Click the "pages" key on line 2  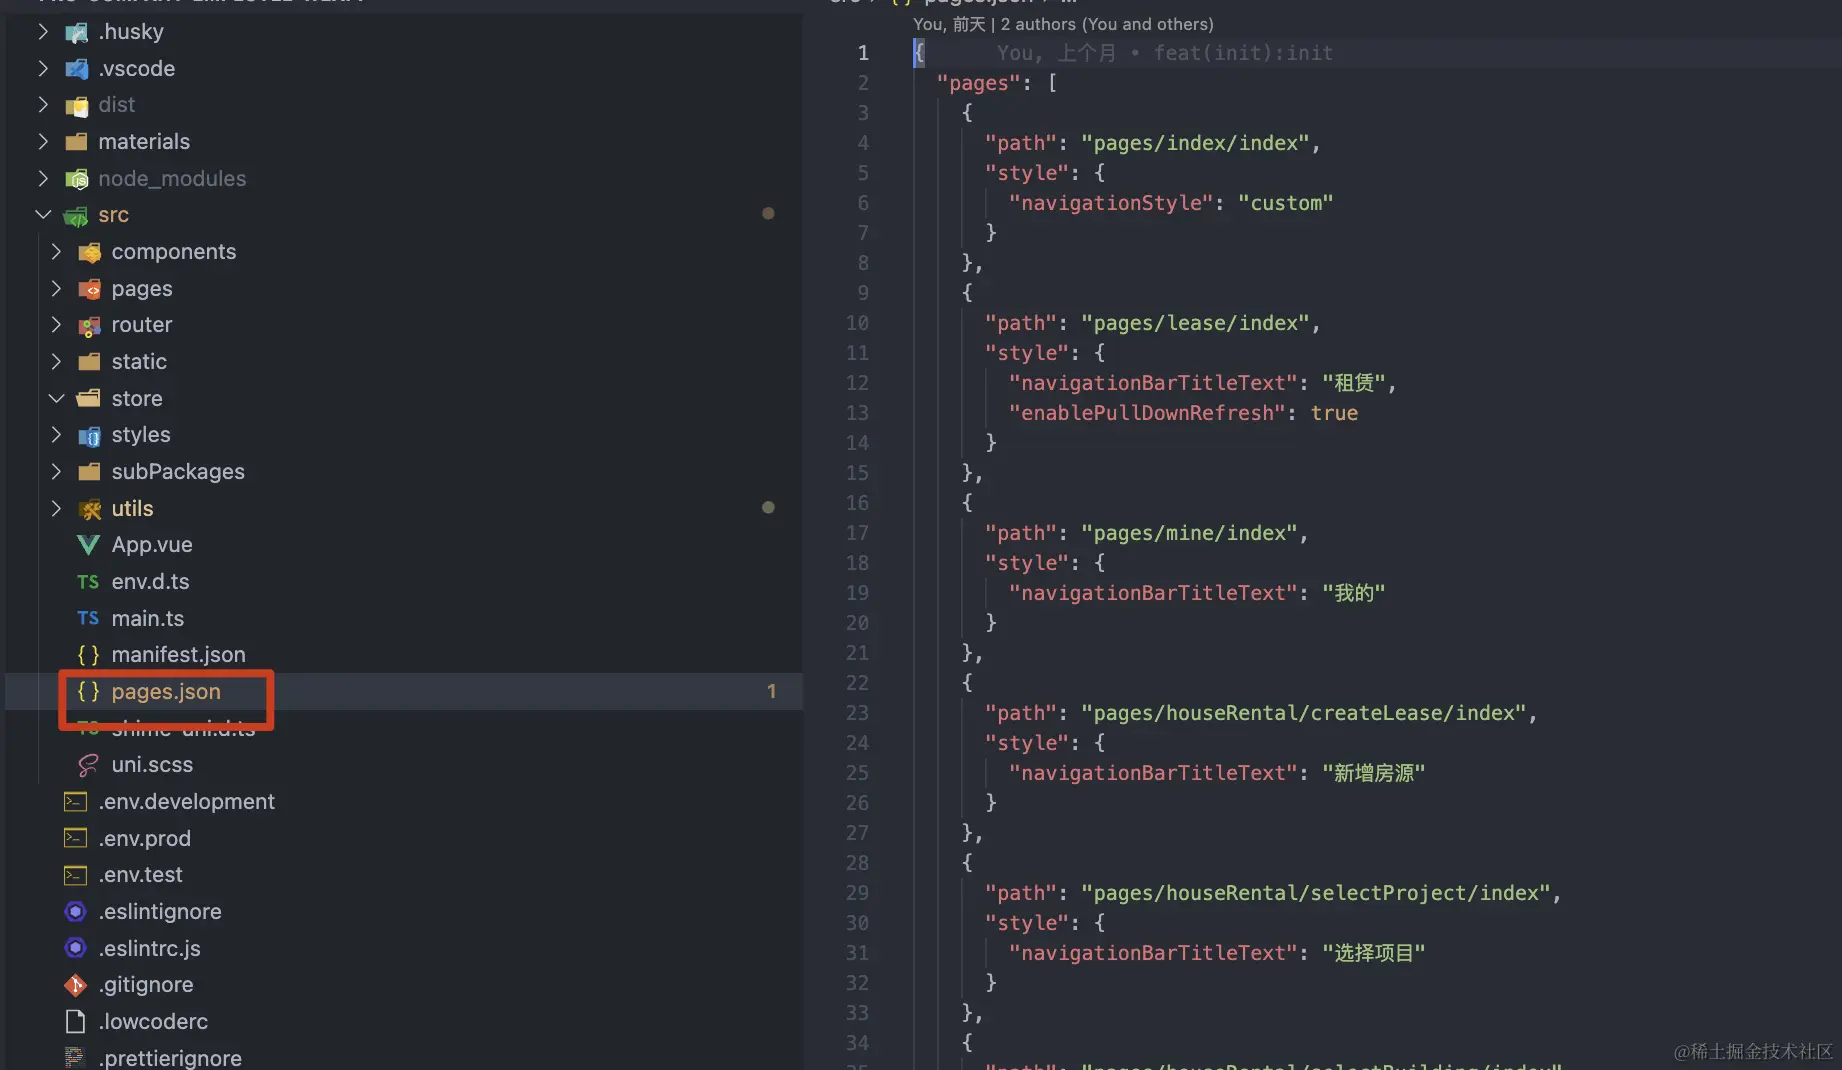point(979,83)
